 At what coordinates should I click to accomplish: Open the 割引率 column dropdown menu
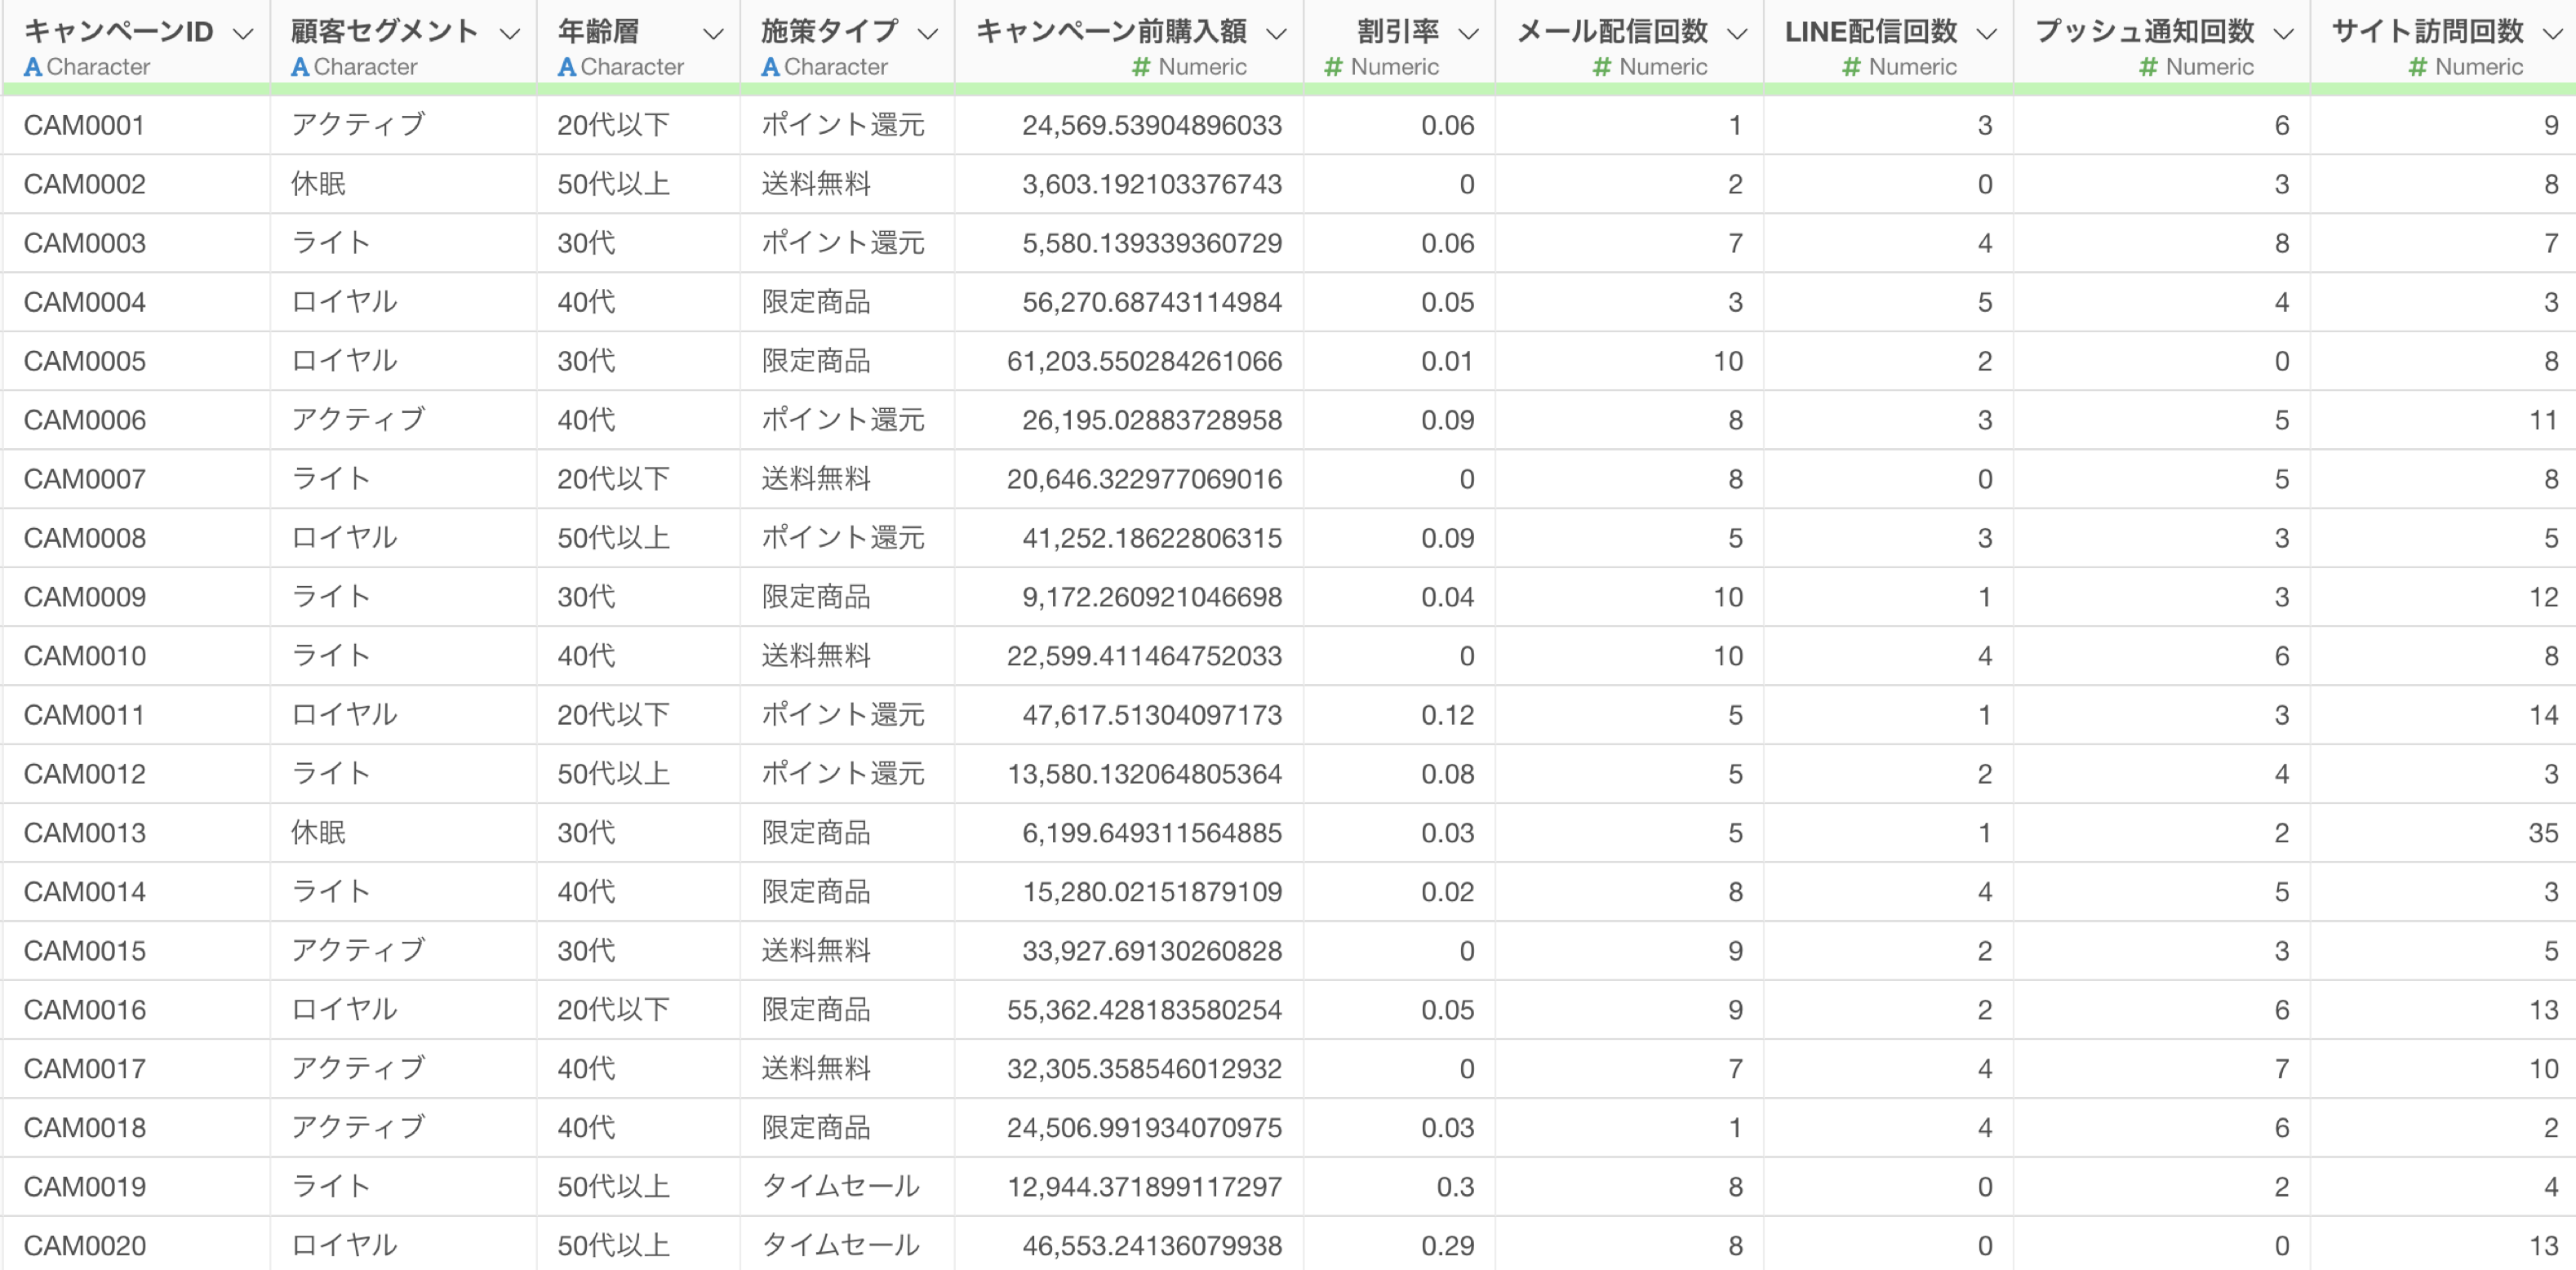click(x=1468, y=34)
